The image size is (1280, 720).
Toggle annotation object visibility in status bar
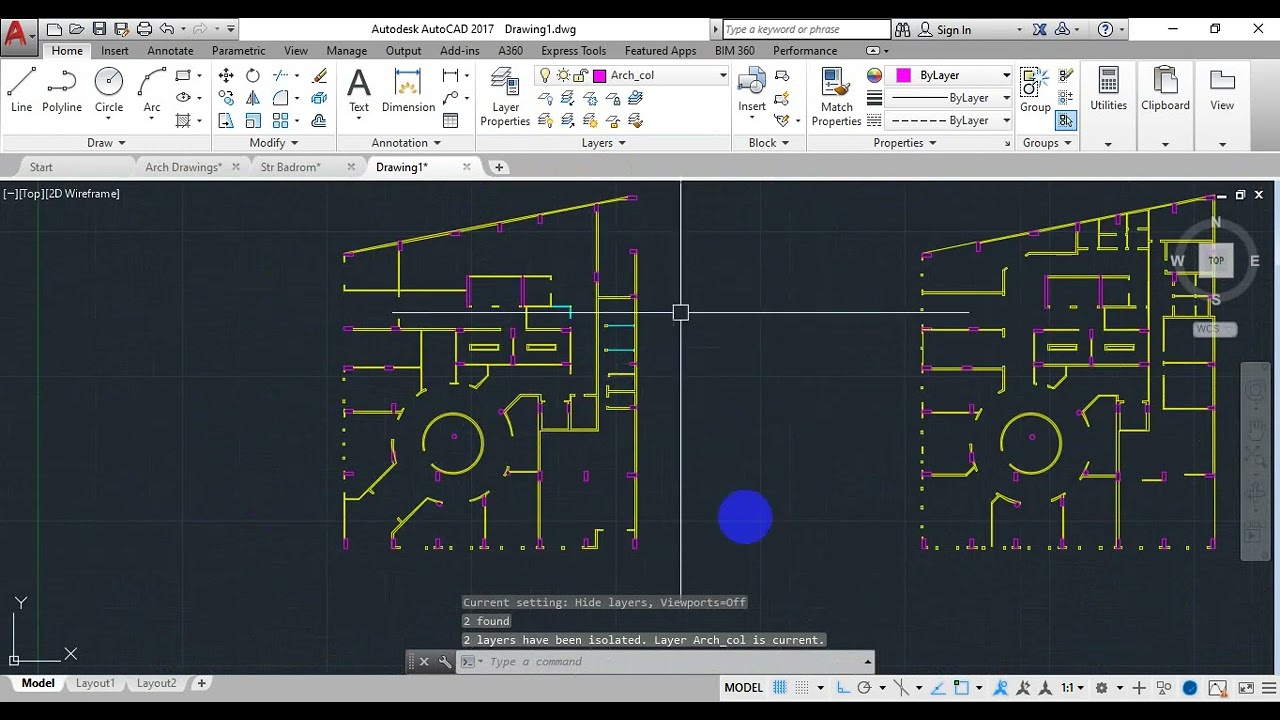pyautogui.click(x=1001, y=688)
